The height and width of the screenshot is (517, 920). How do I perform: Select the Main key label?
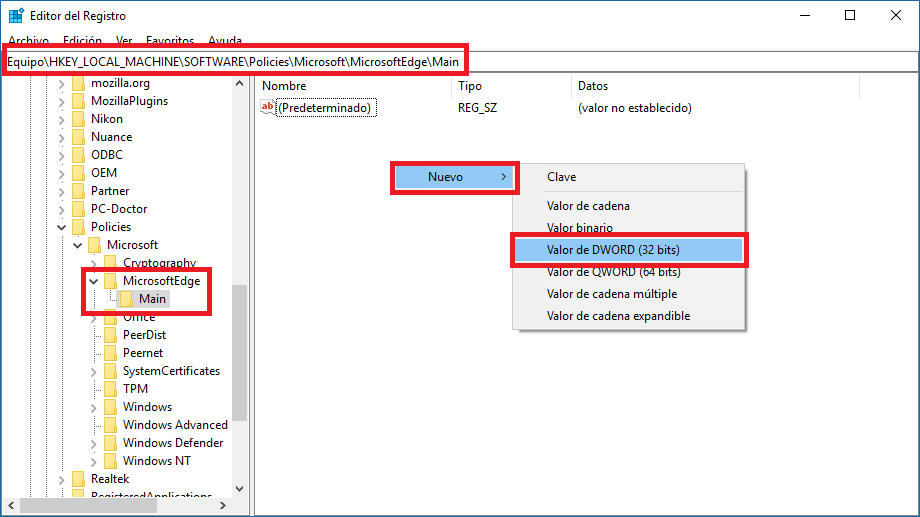coord(153,299)
